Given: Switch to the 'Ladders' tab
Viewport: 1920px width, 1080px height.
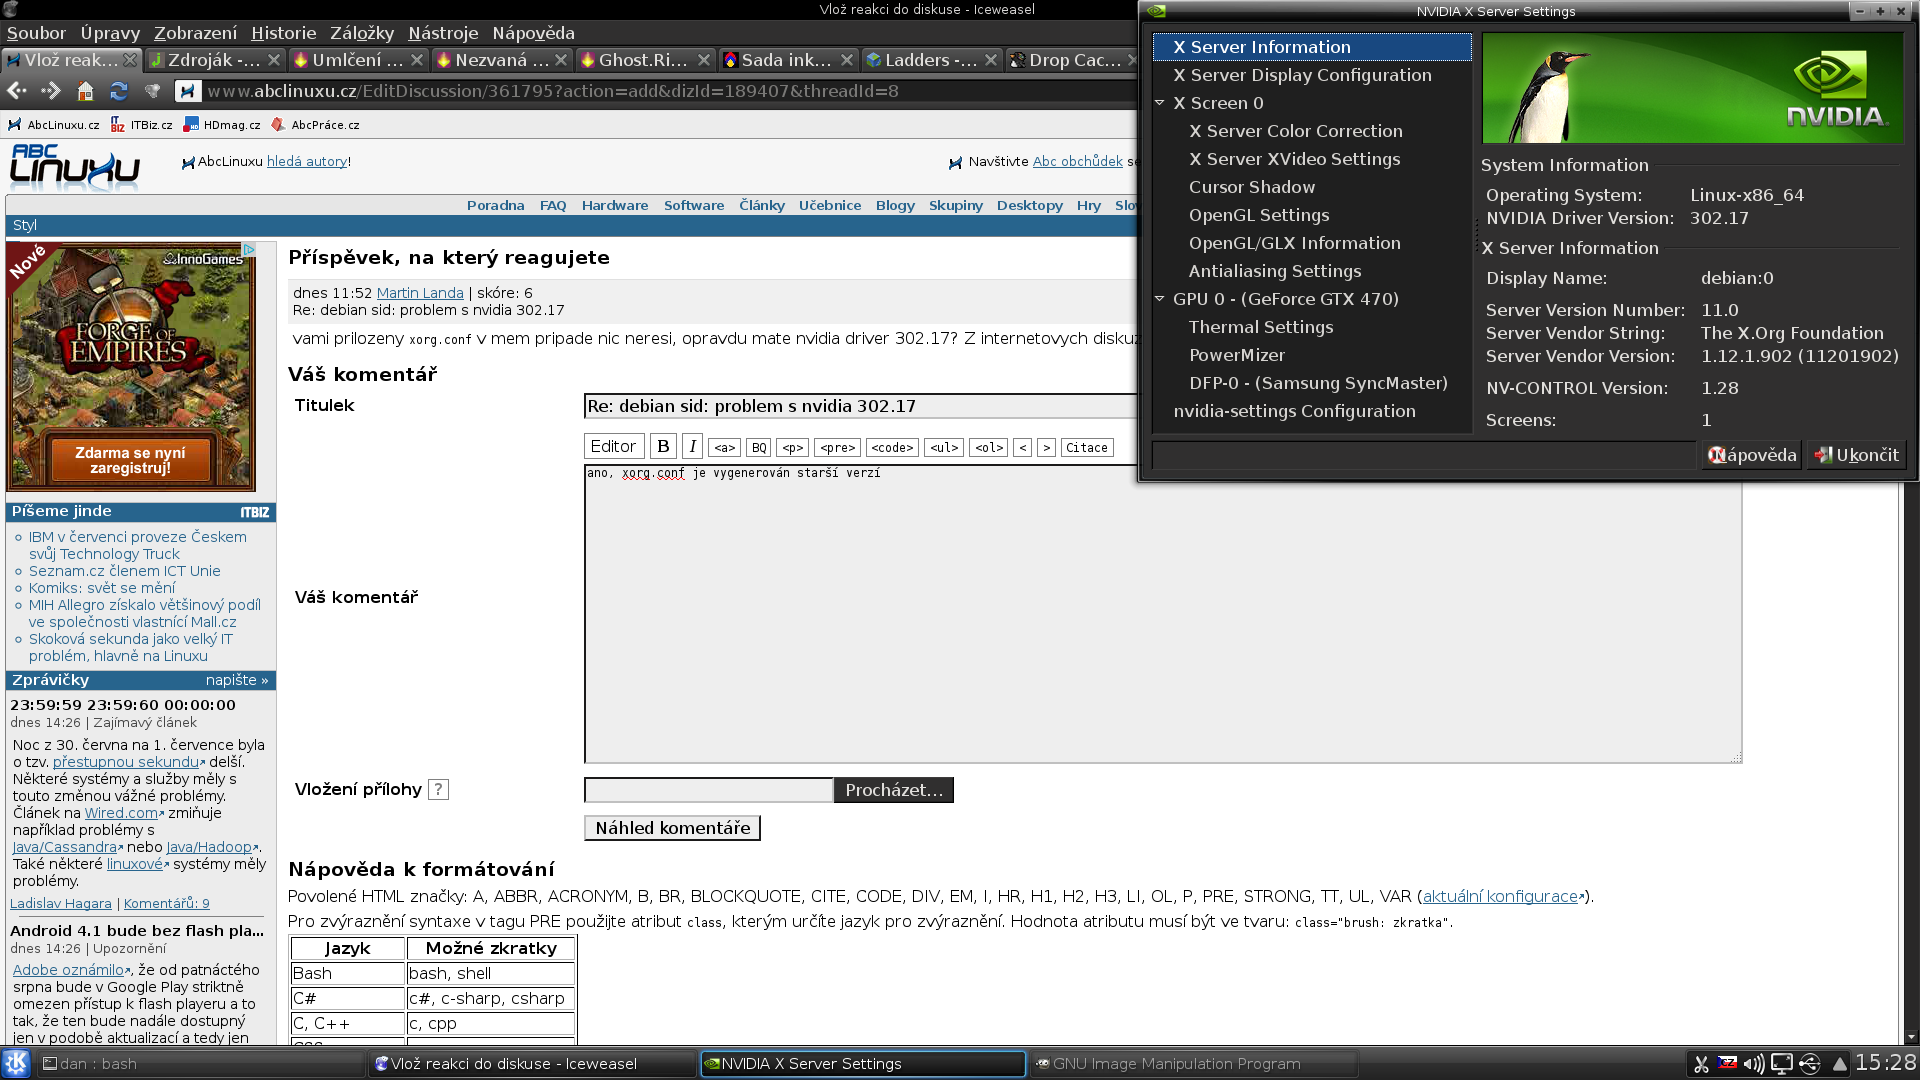Looking at the screenshot, I should click(x=930, y=60).
